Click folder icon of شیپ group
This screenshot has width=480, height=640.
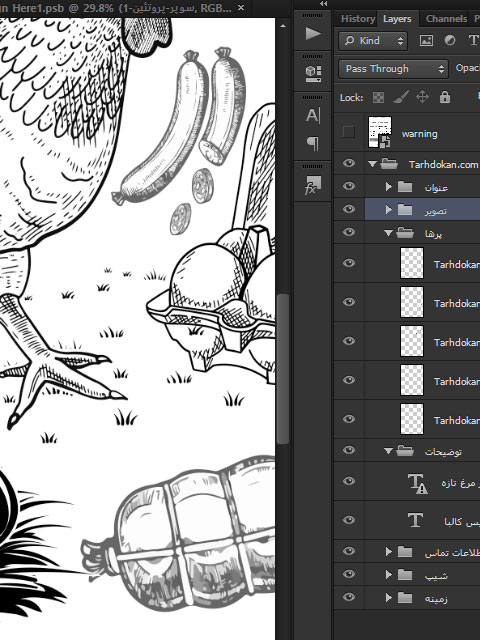click(405, 575)
